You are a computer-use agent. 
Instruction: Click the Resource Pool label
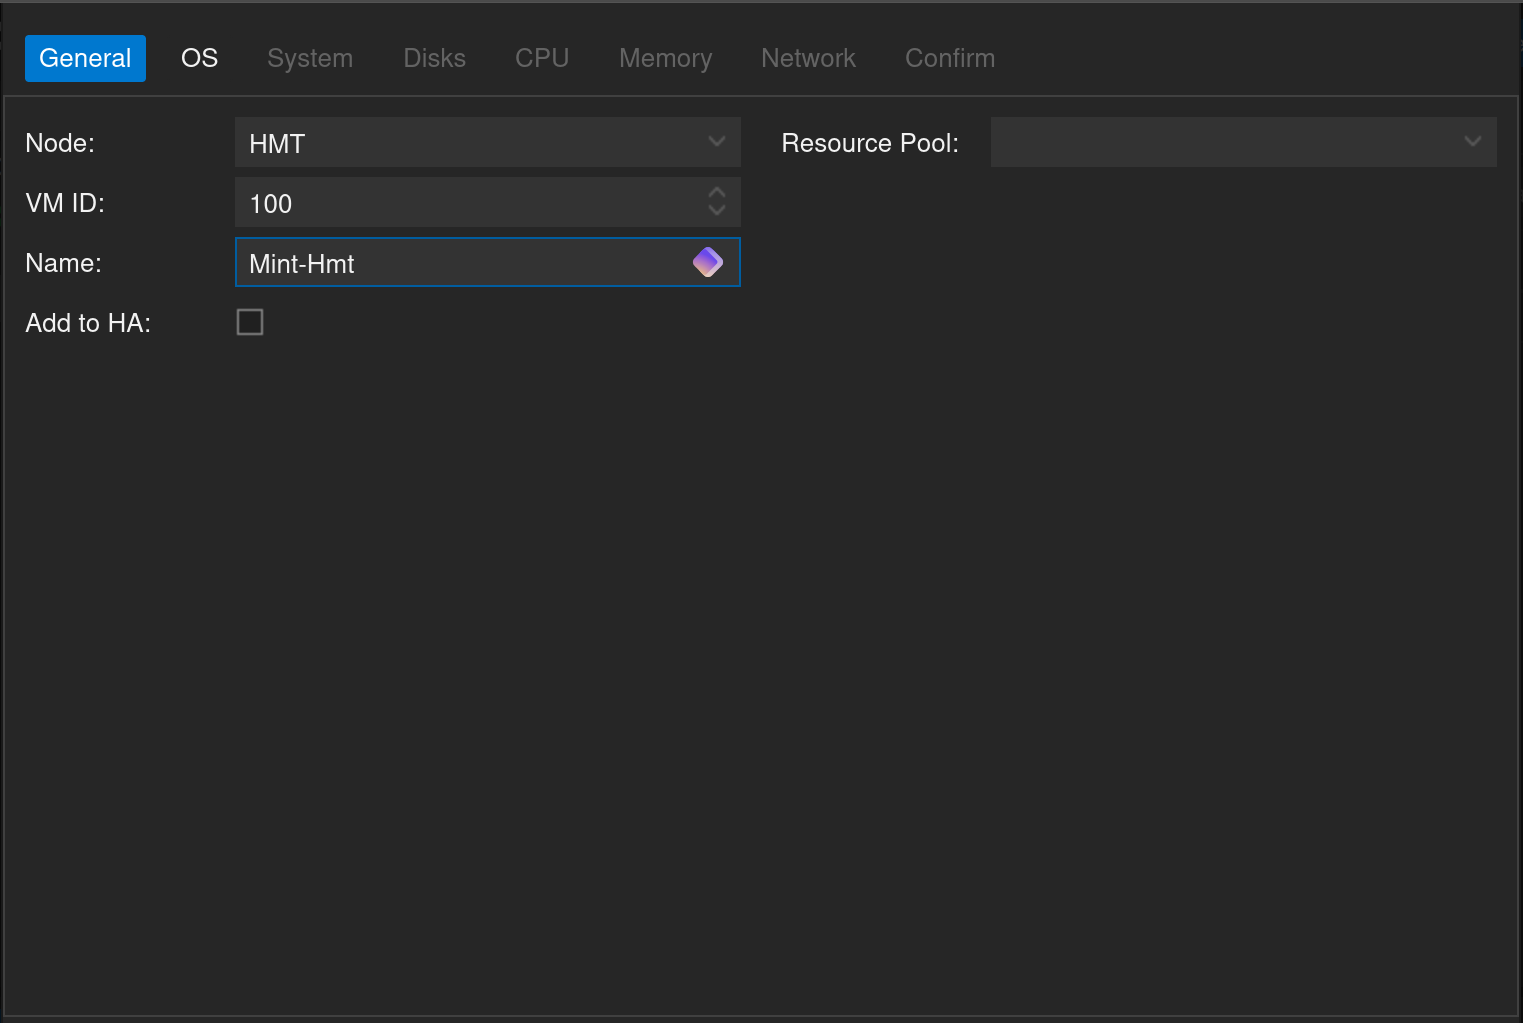pos(870,143)
